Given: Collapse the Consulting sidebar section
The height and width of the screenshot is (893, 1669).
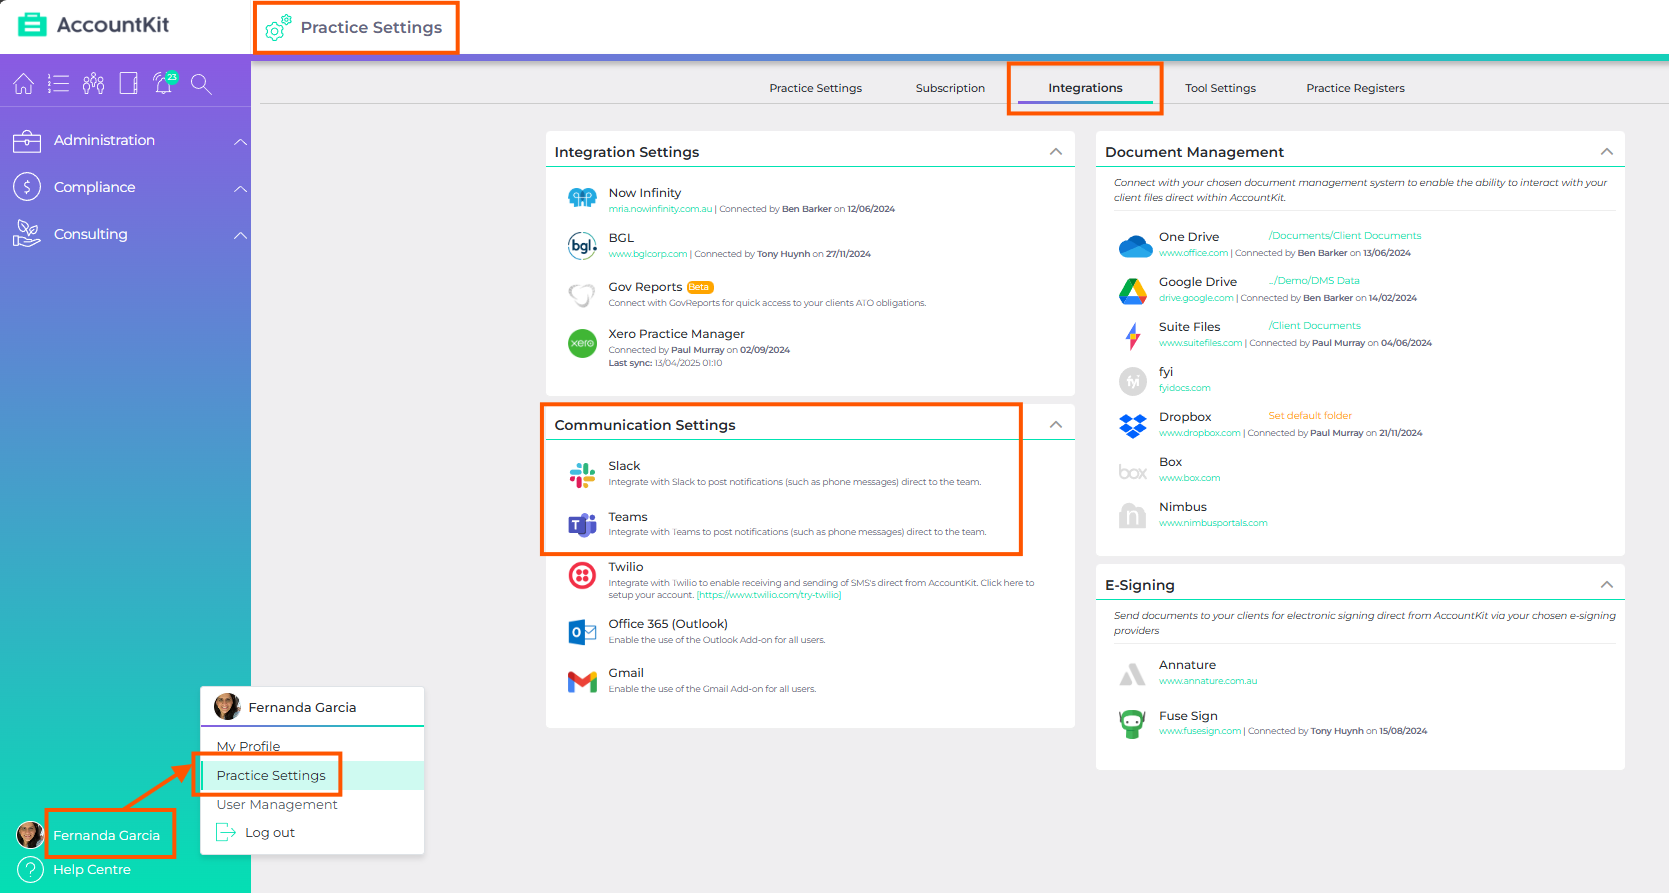Looking at the screenshot, I should pyautogui.click(x=240, y=235).
